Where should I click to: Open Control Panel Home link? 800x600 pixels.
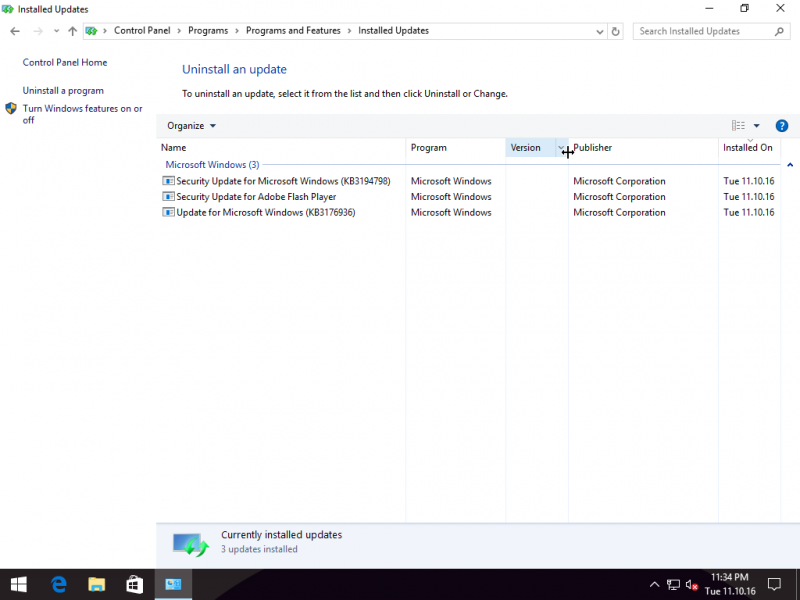click(x=65, y=62)
